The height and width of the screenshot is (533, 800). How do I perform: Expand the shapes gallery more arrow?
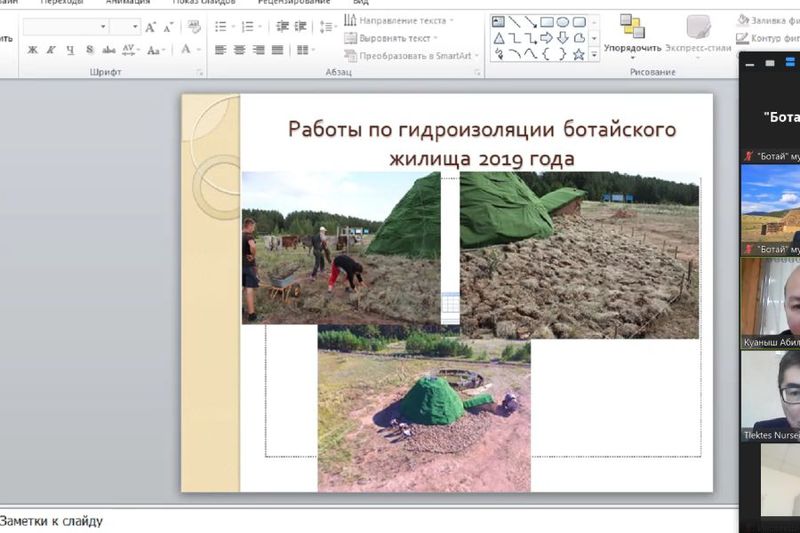594,54
